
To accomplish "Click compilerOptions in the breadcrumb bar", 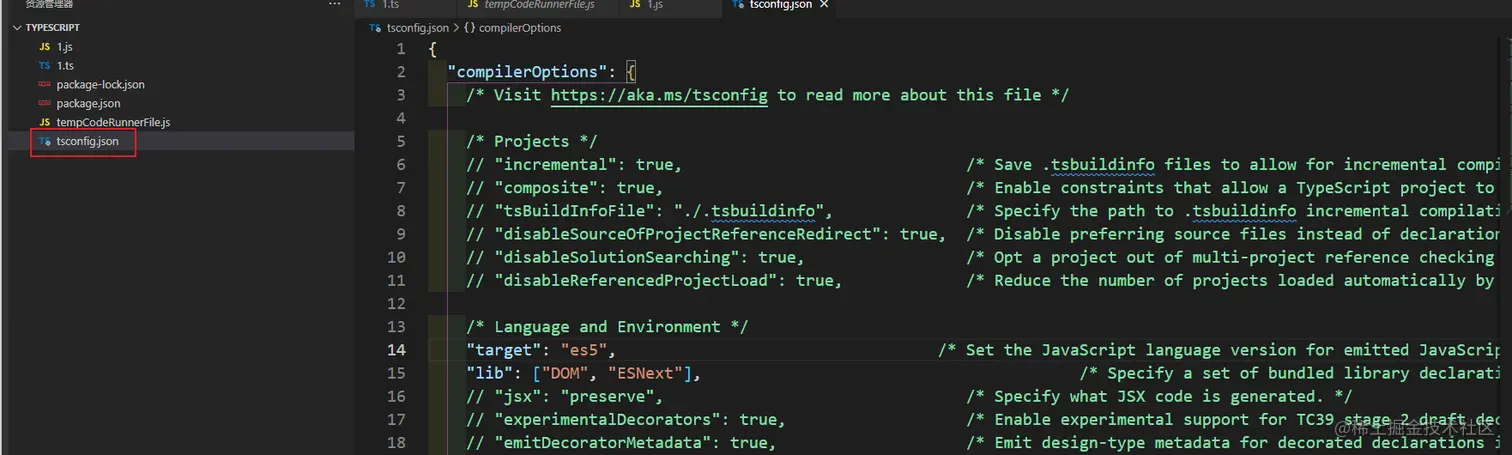I will coord(520,28).
